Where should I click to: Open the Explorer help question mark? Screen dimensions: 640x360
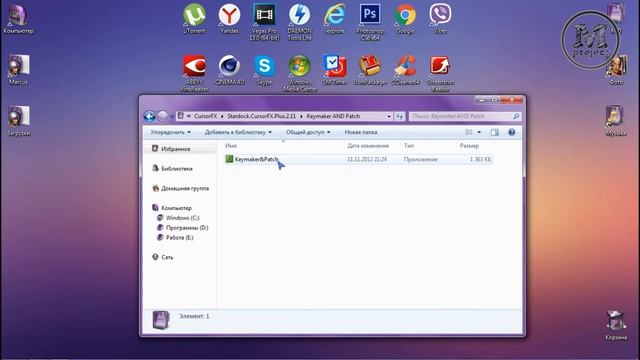[x=511, y=132]
